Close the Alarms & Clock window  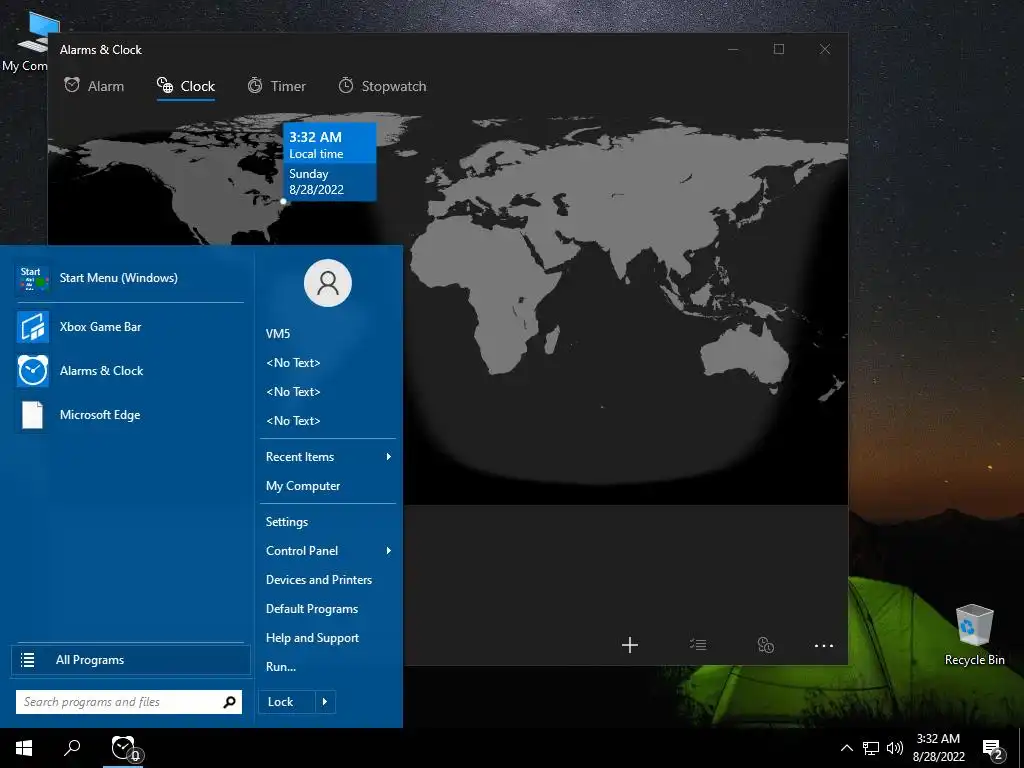pos(825,50)
